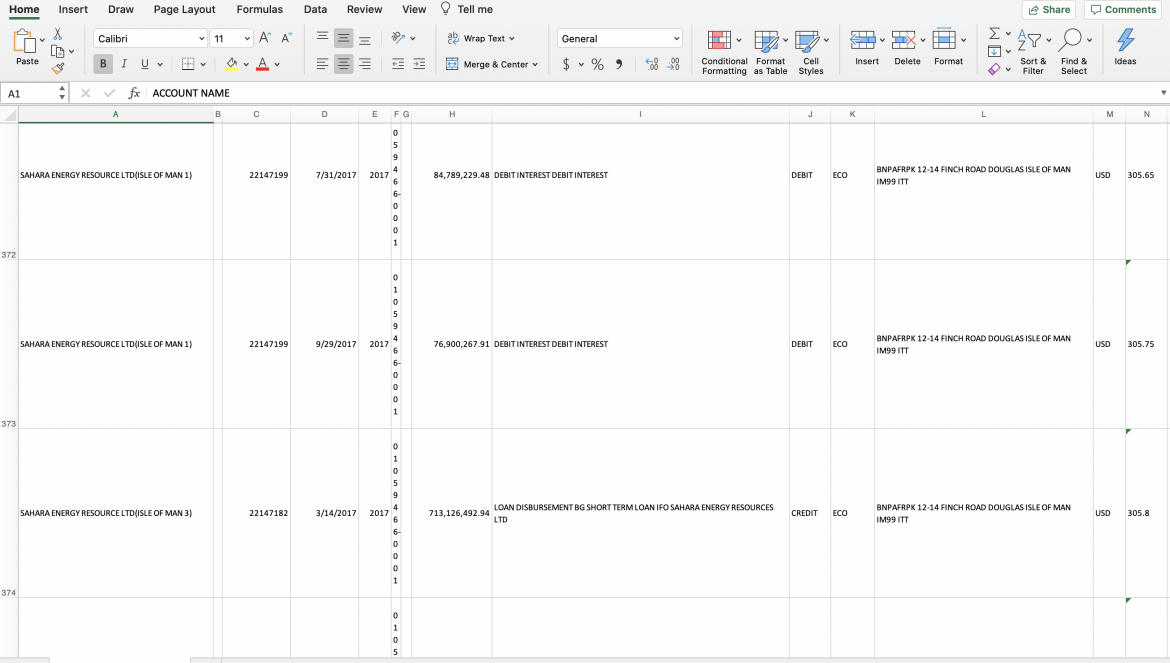Expand Wrap Text options arrow
This screenshot has height=663, width=1170.
[512, 39]
